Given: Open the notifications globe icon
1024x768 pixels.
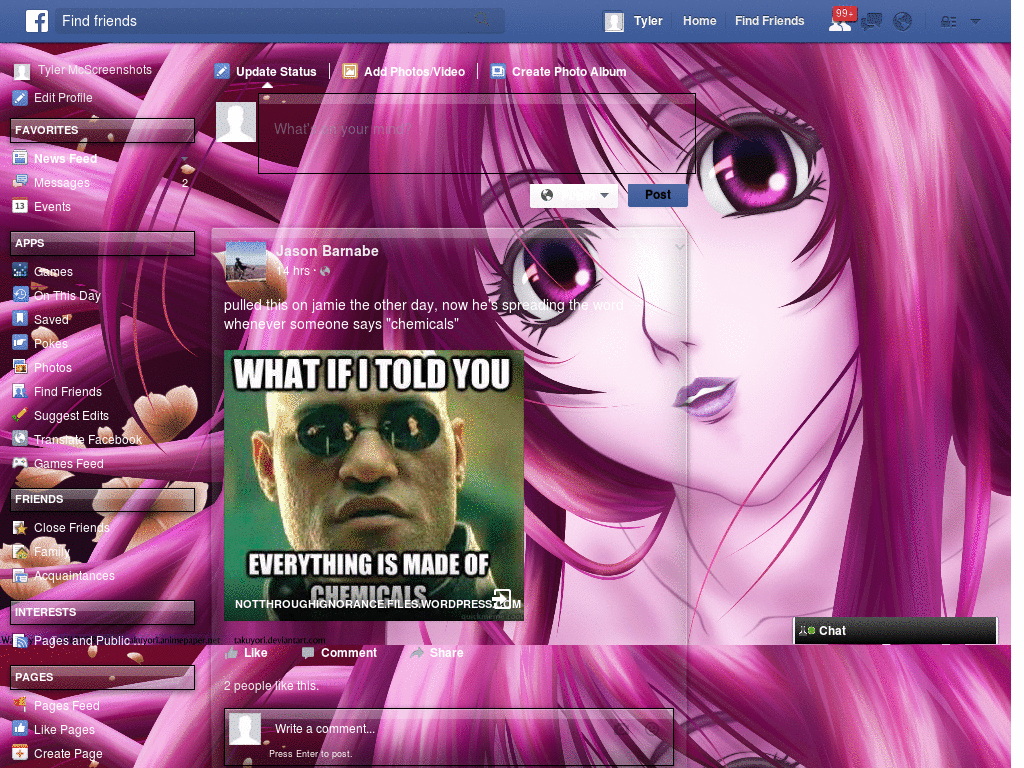Looking at the screenshot, I should [x=903, y=22].
